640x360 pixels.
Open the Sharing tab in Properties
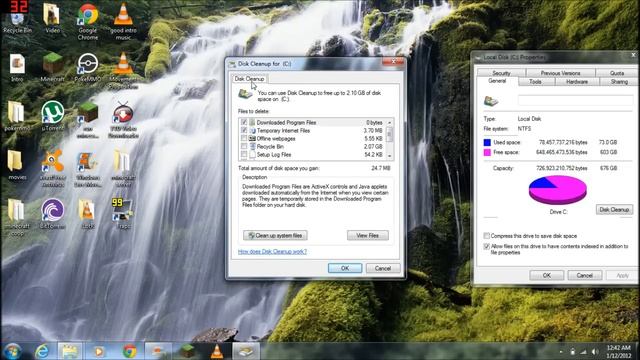(619, 82)
